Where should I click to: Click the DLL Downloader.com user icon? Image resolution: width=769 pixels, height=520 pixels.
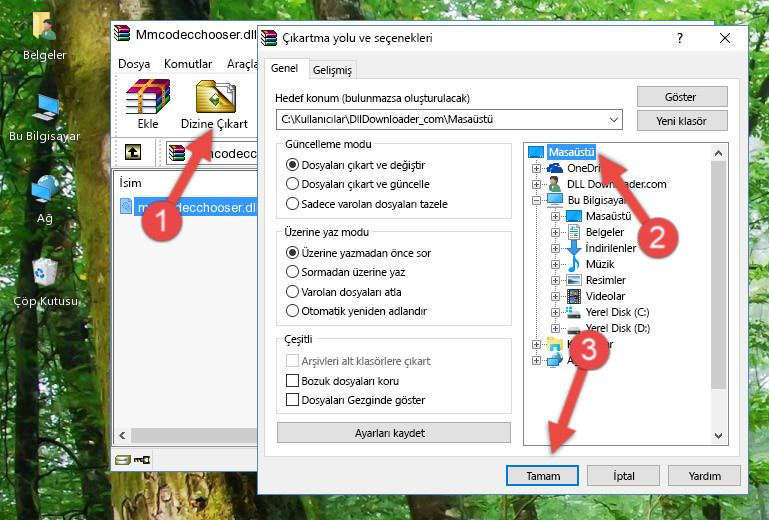coord(555,184)
